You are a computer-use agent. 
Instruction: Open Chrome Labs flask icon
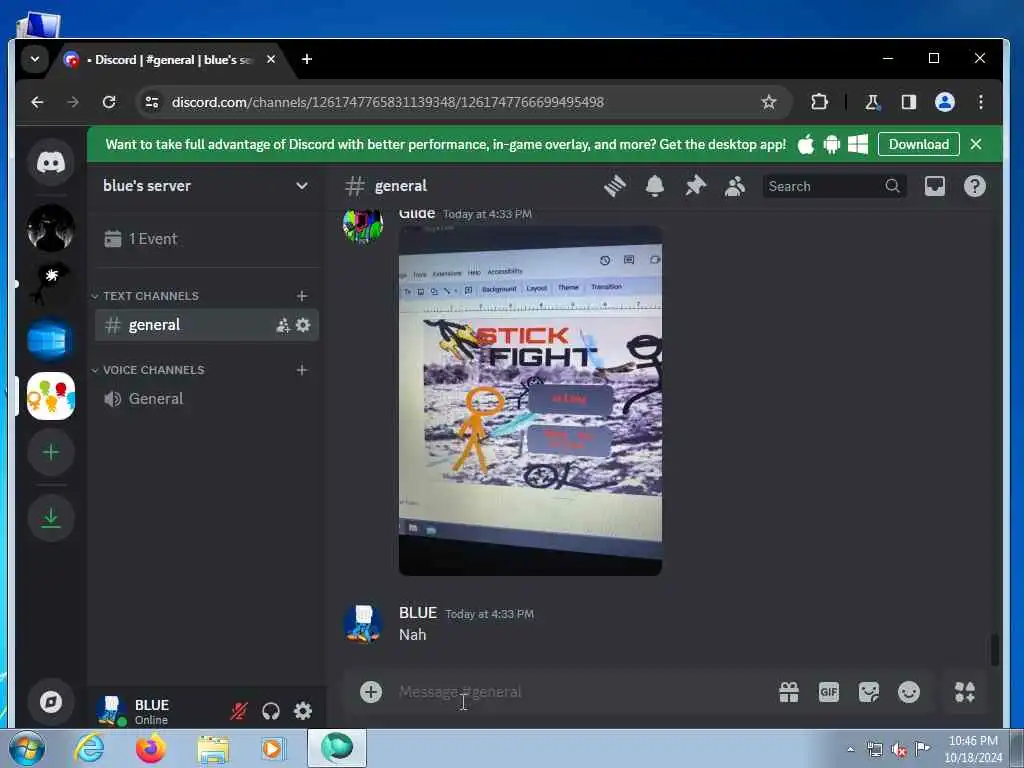tap(872, 102)
